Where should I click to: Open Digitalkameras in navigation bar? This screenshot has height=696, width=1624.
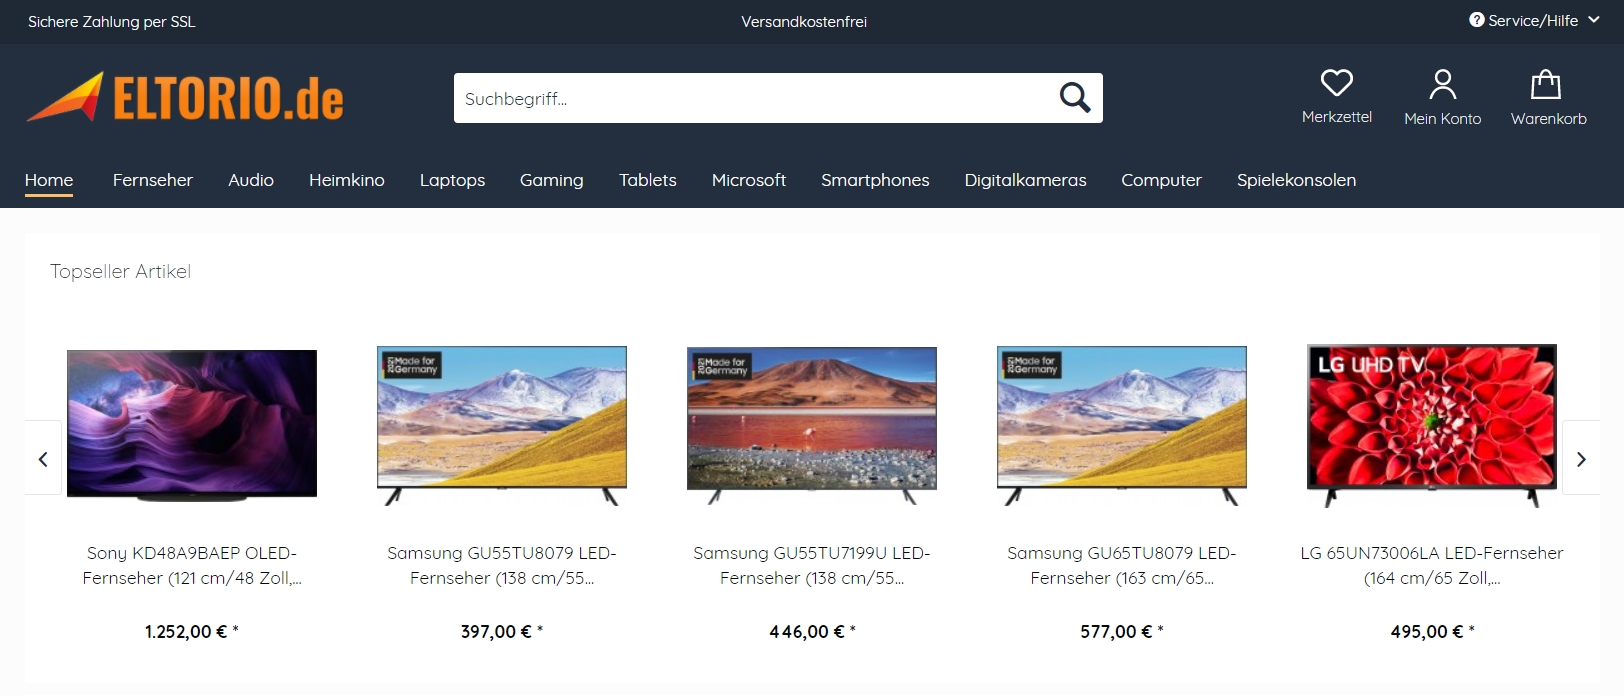(x=1025, y=180)
